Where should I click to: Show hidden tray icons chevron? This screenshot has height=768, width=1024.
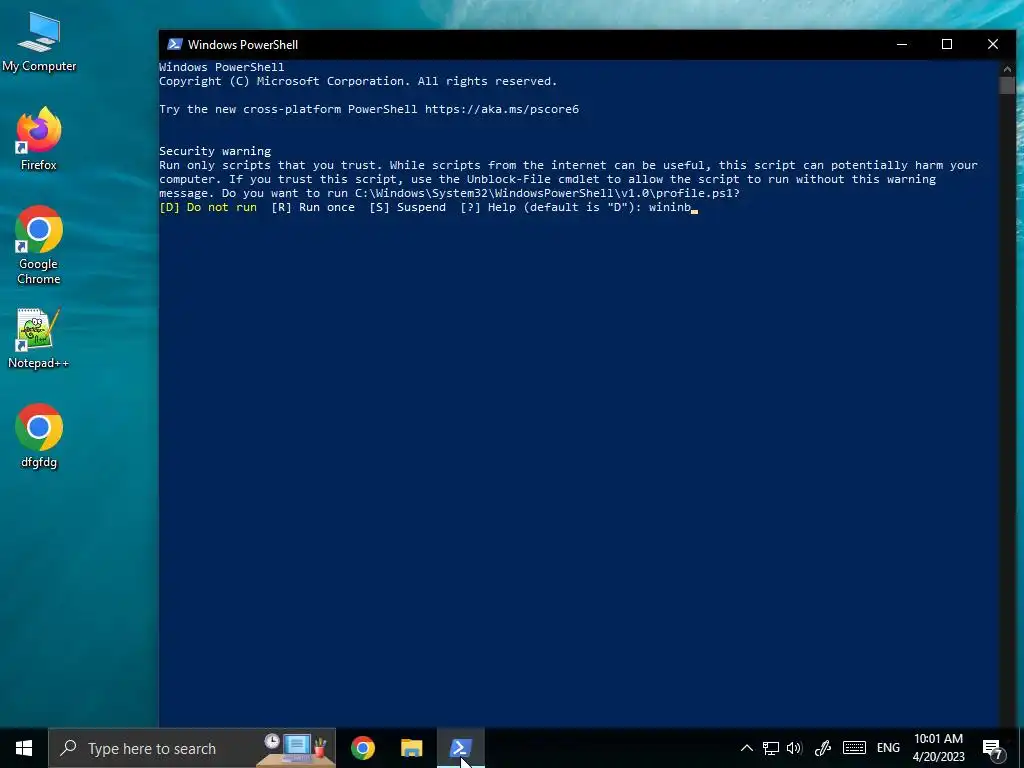pos(746,748)
